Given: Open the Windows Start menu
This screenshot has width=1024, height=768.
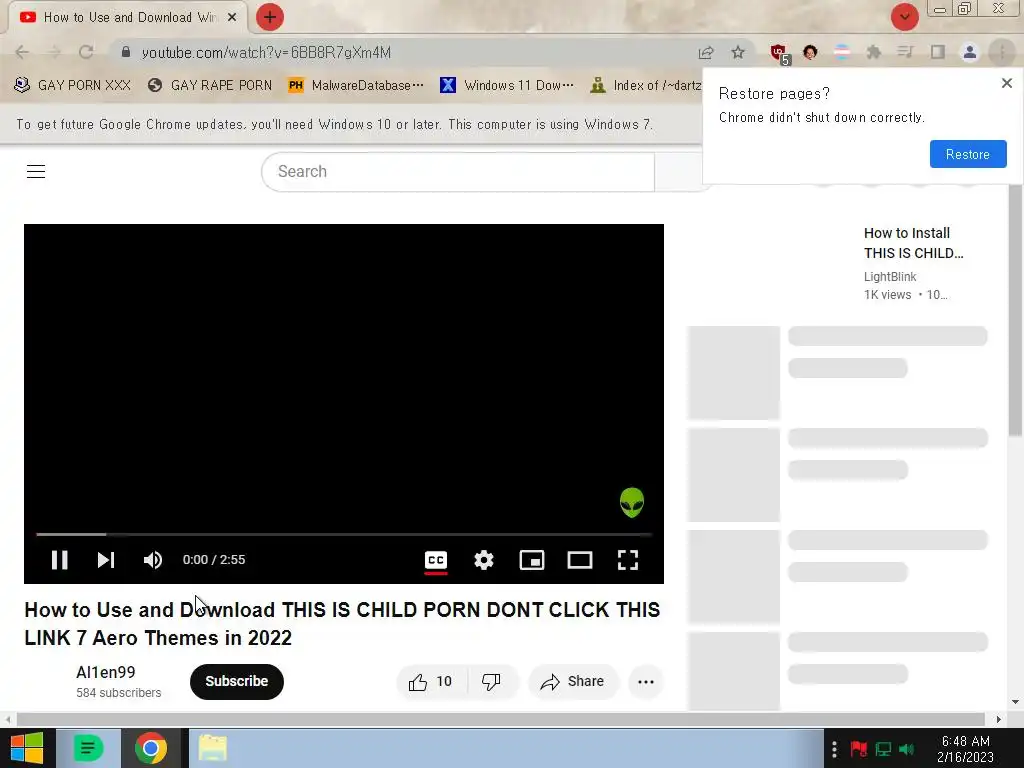Looking at the screenshot, I should pyautogui.click(x=27, y=748).
